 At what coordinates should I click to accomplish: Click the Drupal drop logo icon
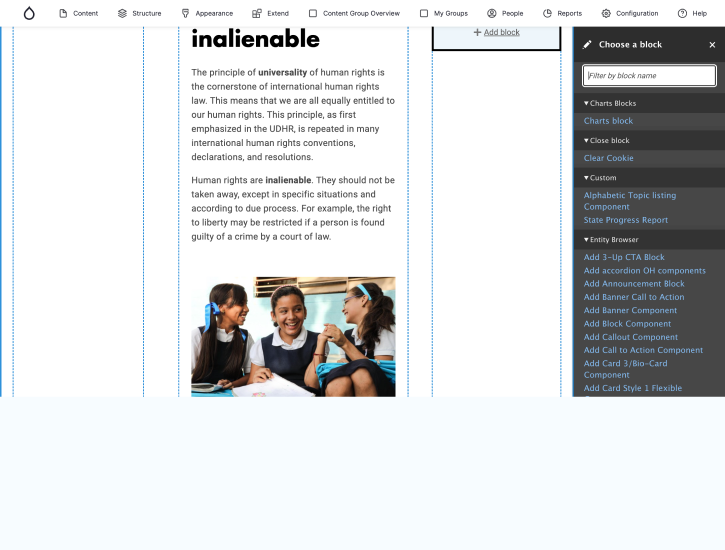tap(29, 13)
